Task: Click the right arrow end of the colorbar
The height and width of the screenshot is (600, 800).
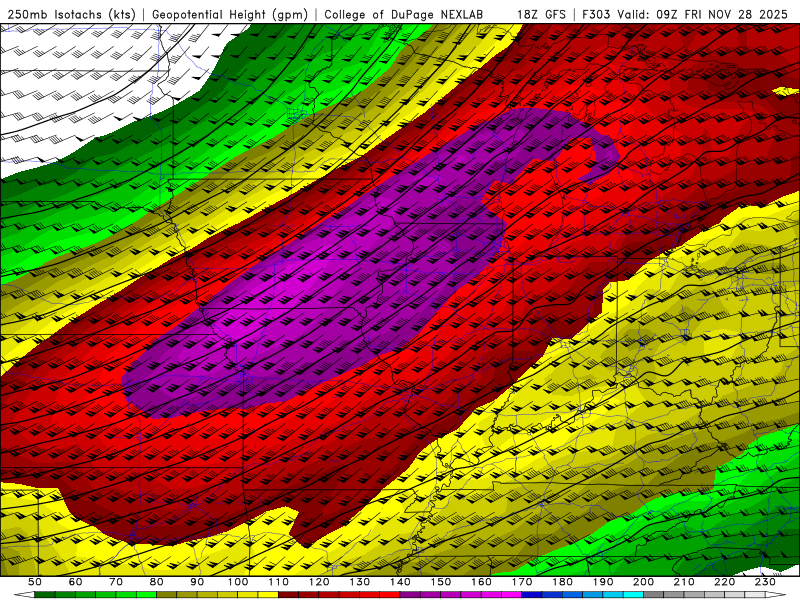Action: [776, 595]
